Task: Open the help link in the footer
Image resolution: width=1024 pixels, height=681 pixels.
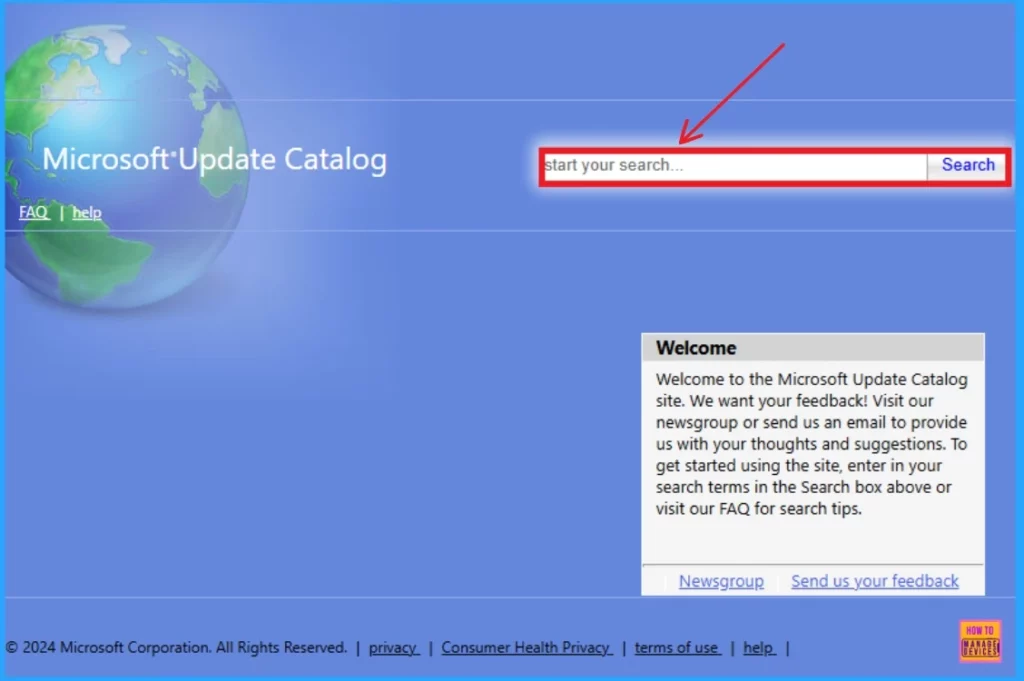Action: pyautogui.click(x=758, y=647)
